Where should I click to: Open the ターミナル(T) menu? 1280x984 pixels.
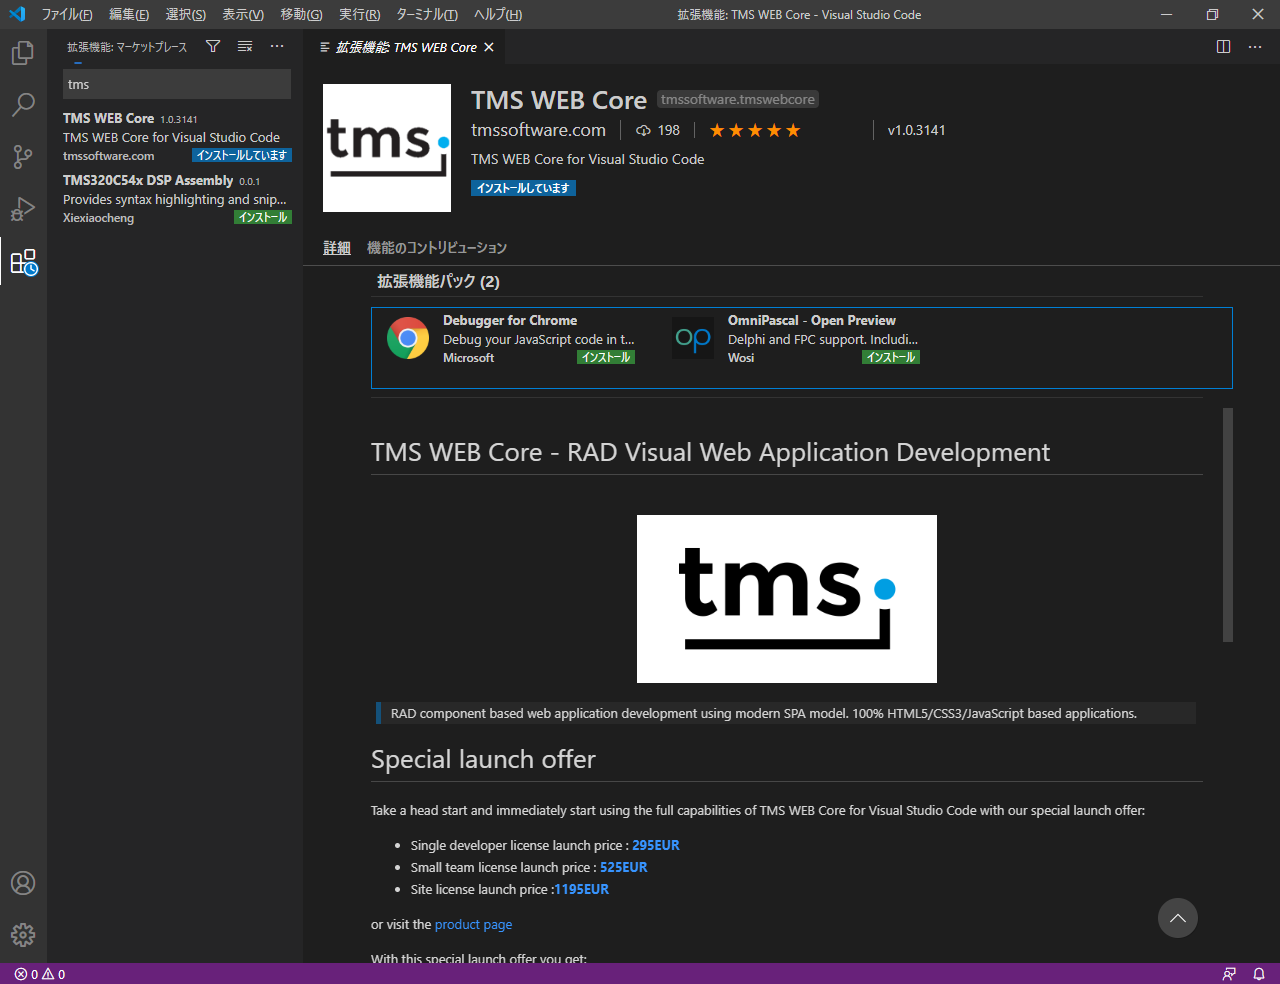pyautogui.click(x=427, y=14)
